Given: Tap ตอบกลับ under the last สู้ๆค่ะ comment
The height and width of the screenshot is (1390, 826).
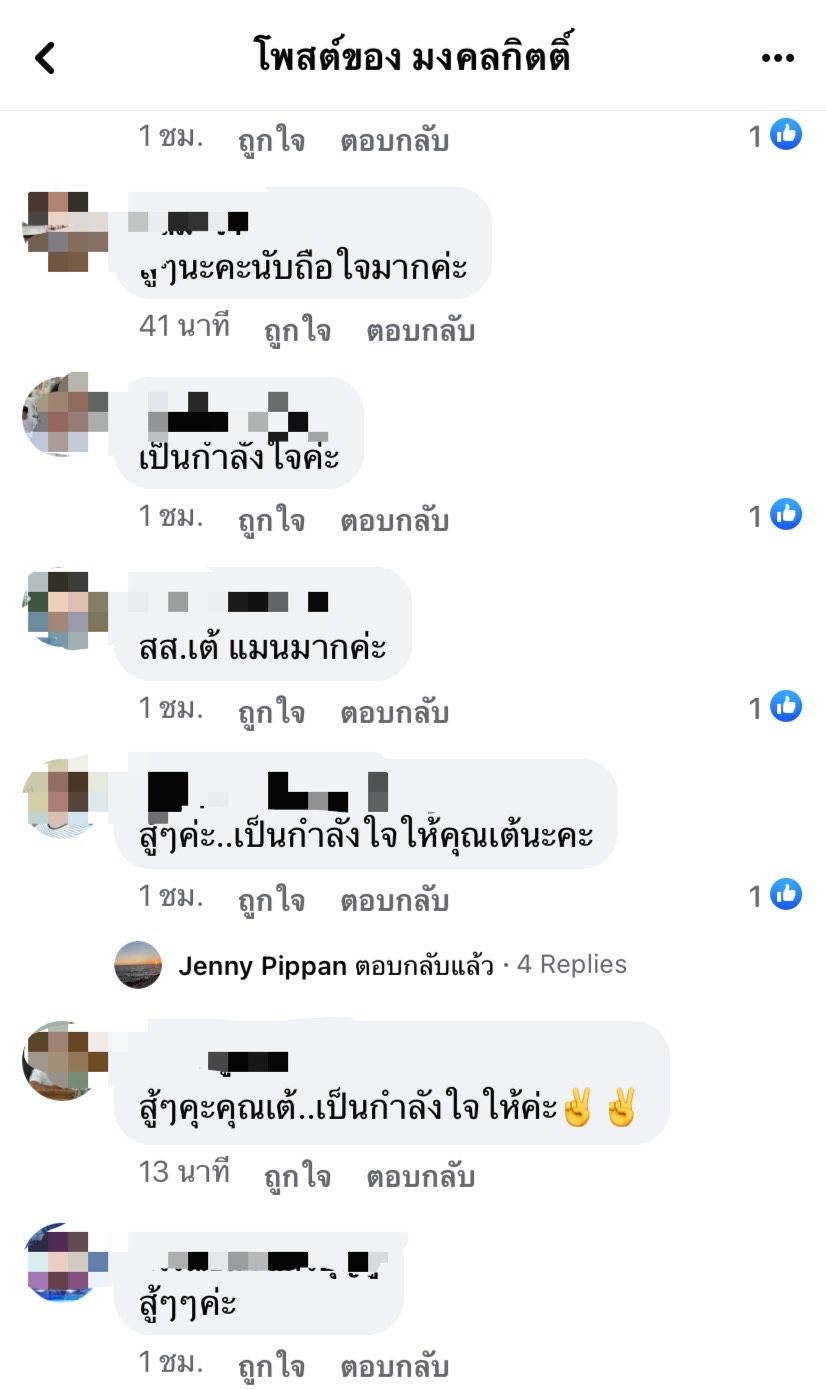Looking at the screenshot, I should point(395,1367).
